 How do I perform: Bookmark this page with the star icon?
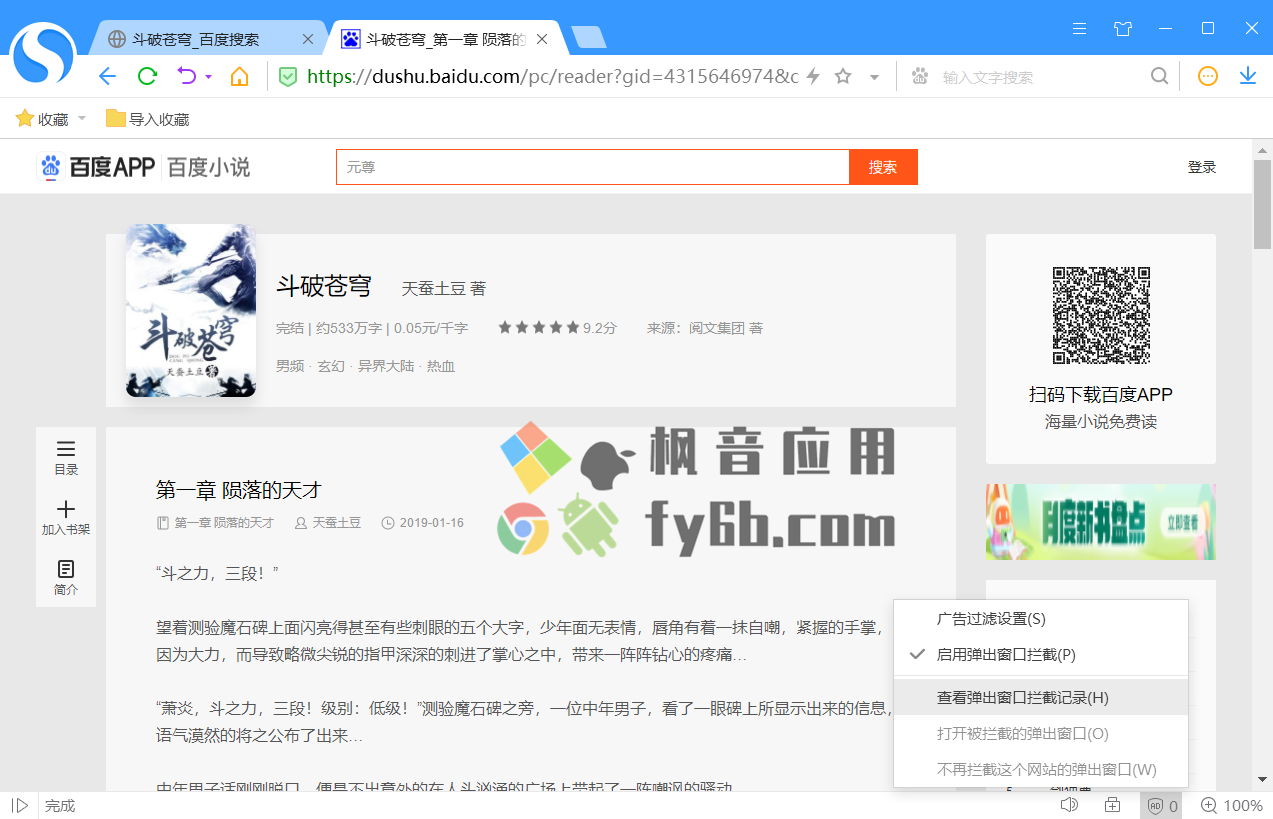click(843, 77)
